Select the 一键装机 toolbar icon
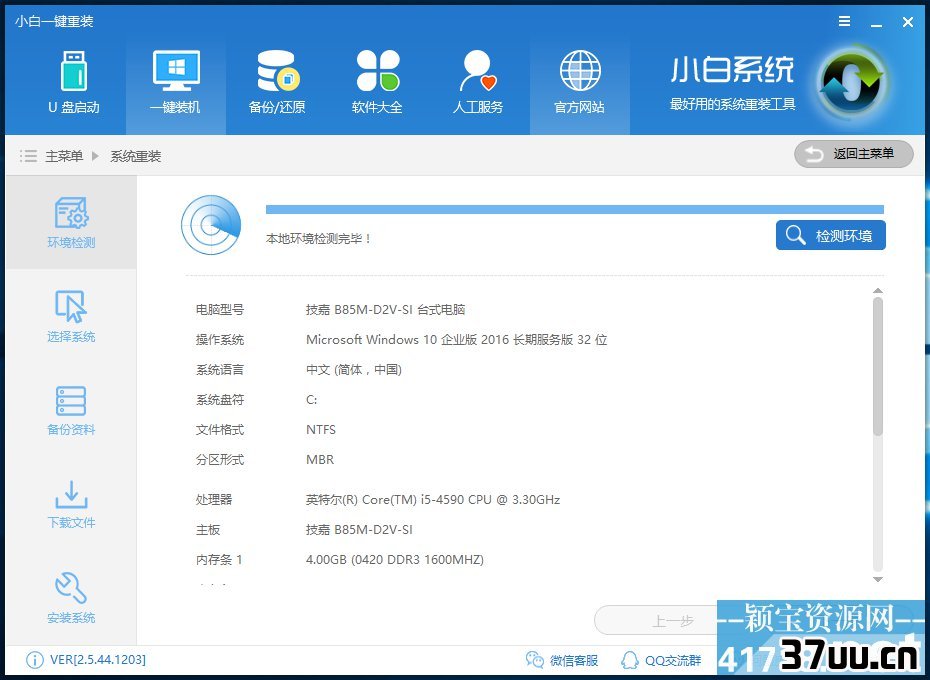The width and height of the screenshot is (930, 680). coord(176,82)
